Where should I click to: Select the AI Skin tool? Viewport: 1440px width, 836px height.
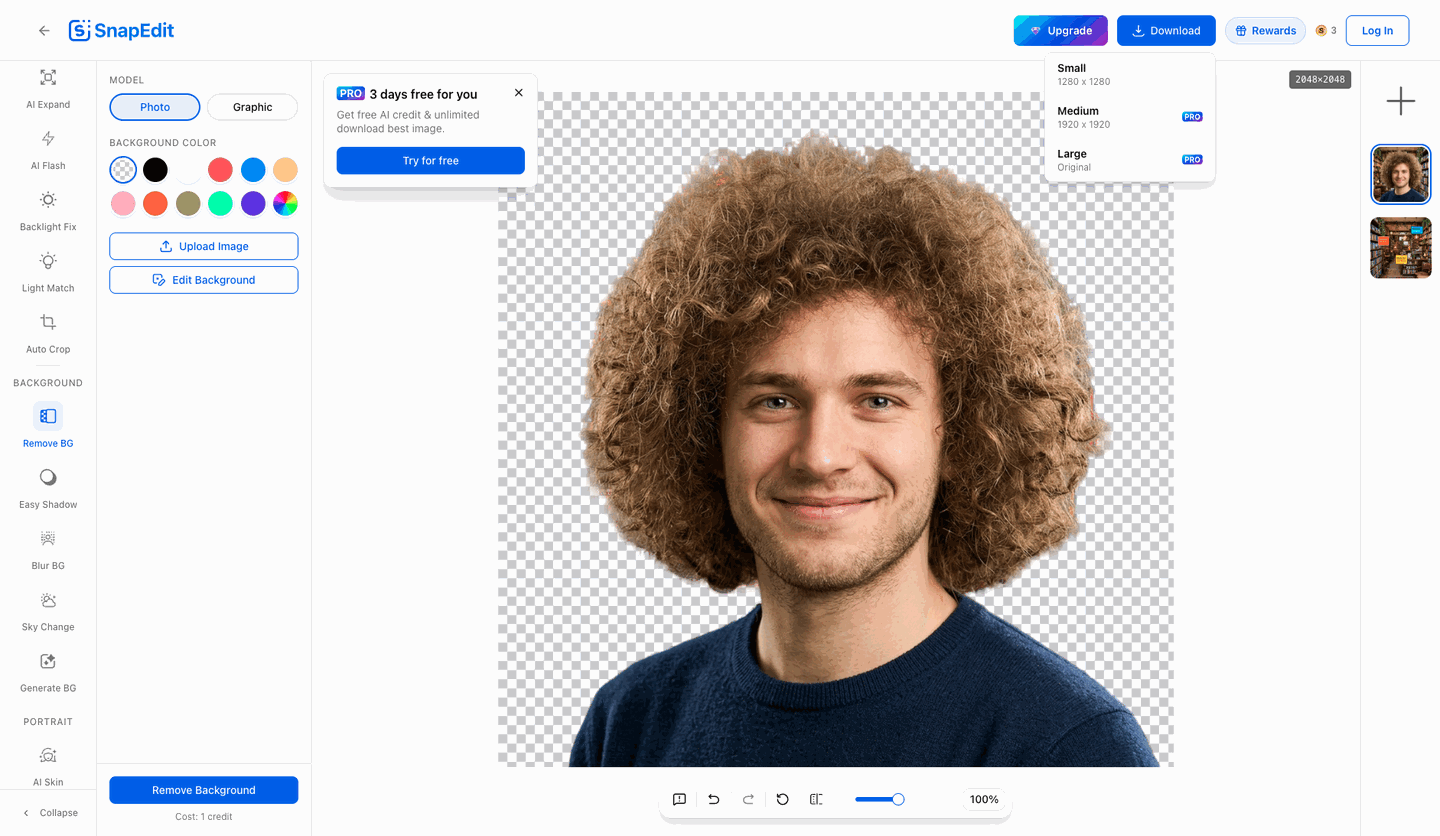coord(48,765)
